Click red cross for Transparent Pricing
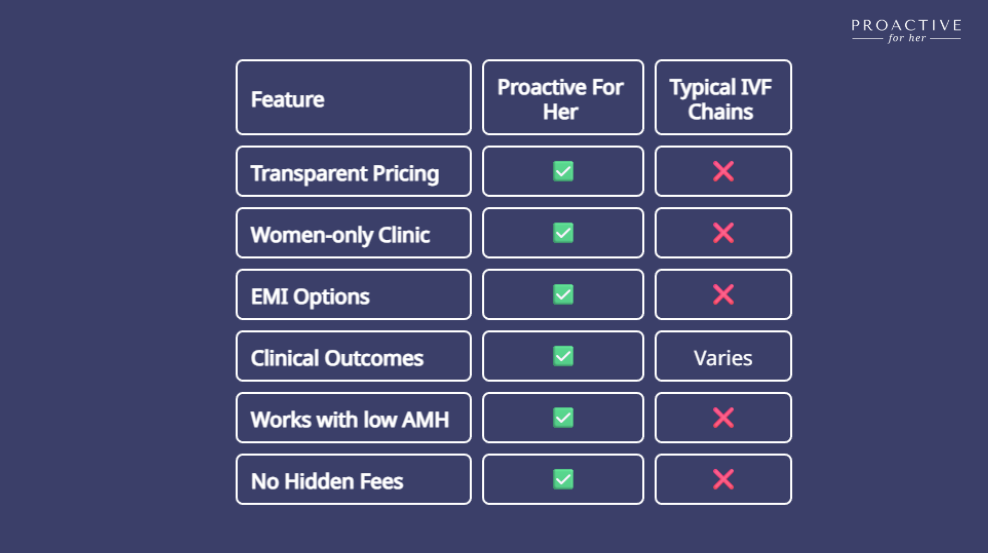988x553 pixels. (723, 171)
